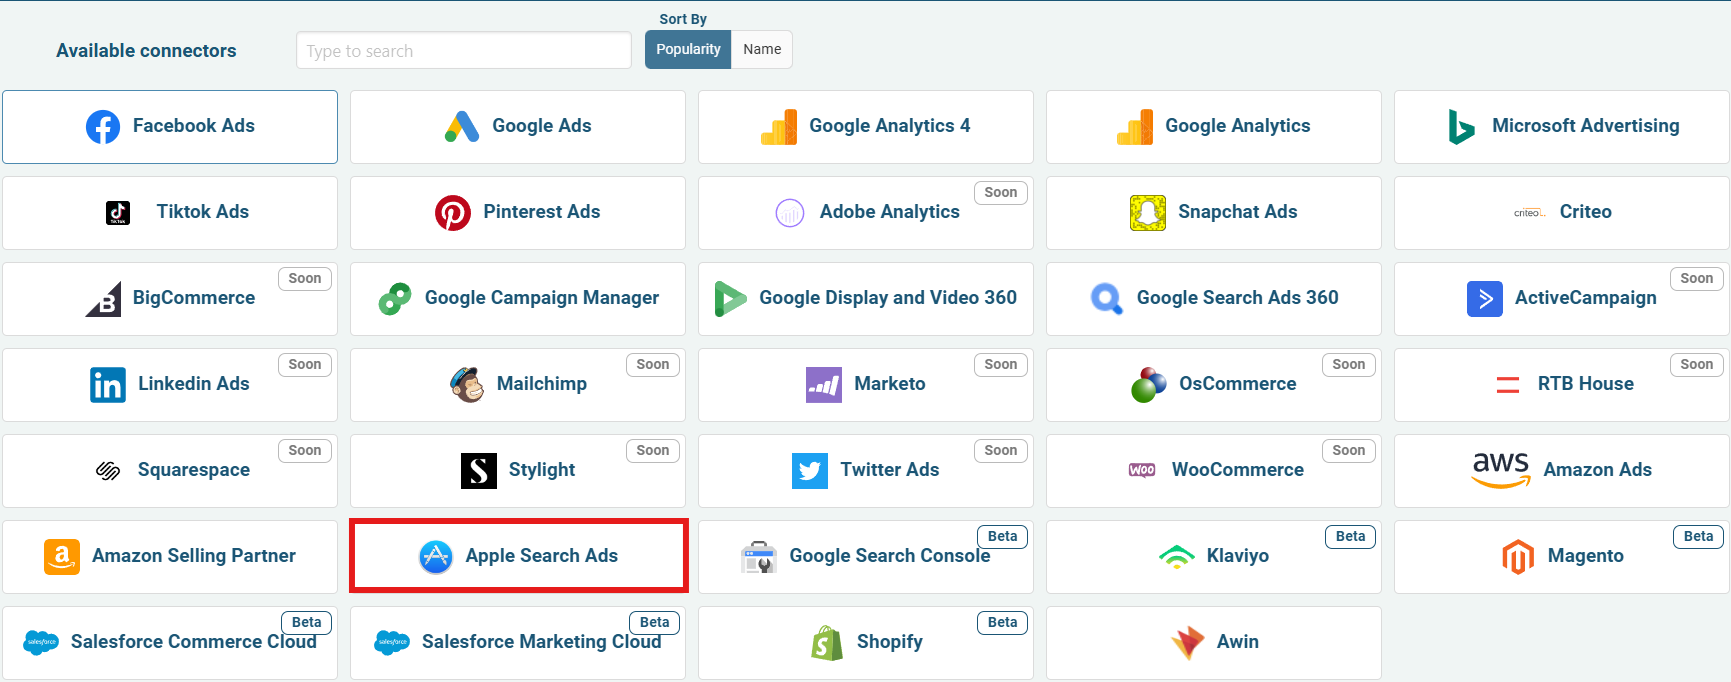The image size is (1731, 682).
Task: Click the Awin connector tile
Action: (1213, 643)
